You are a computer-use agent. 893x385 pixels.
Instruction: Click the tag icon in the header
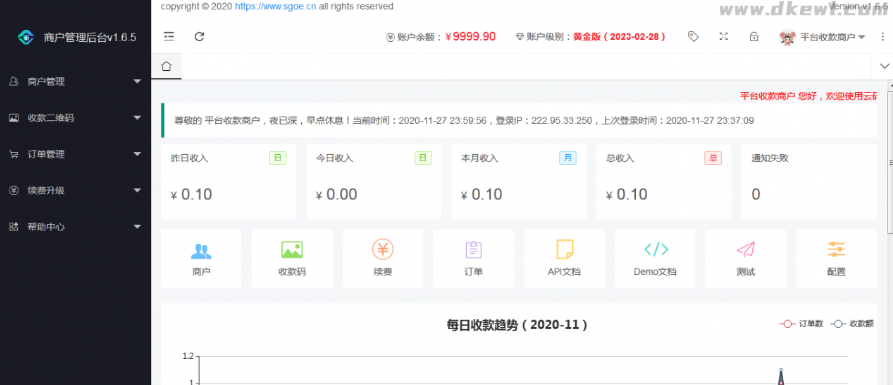[x=693, y=36]
